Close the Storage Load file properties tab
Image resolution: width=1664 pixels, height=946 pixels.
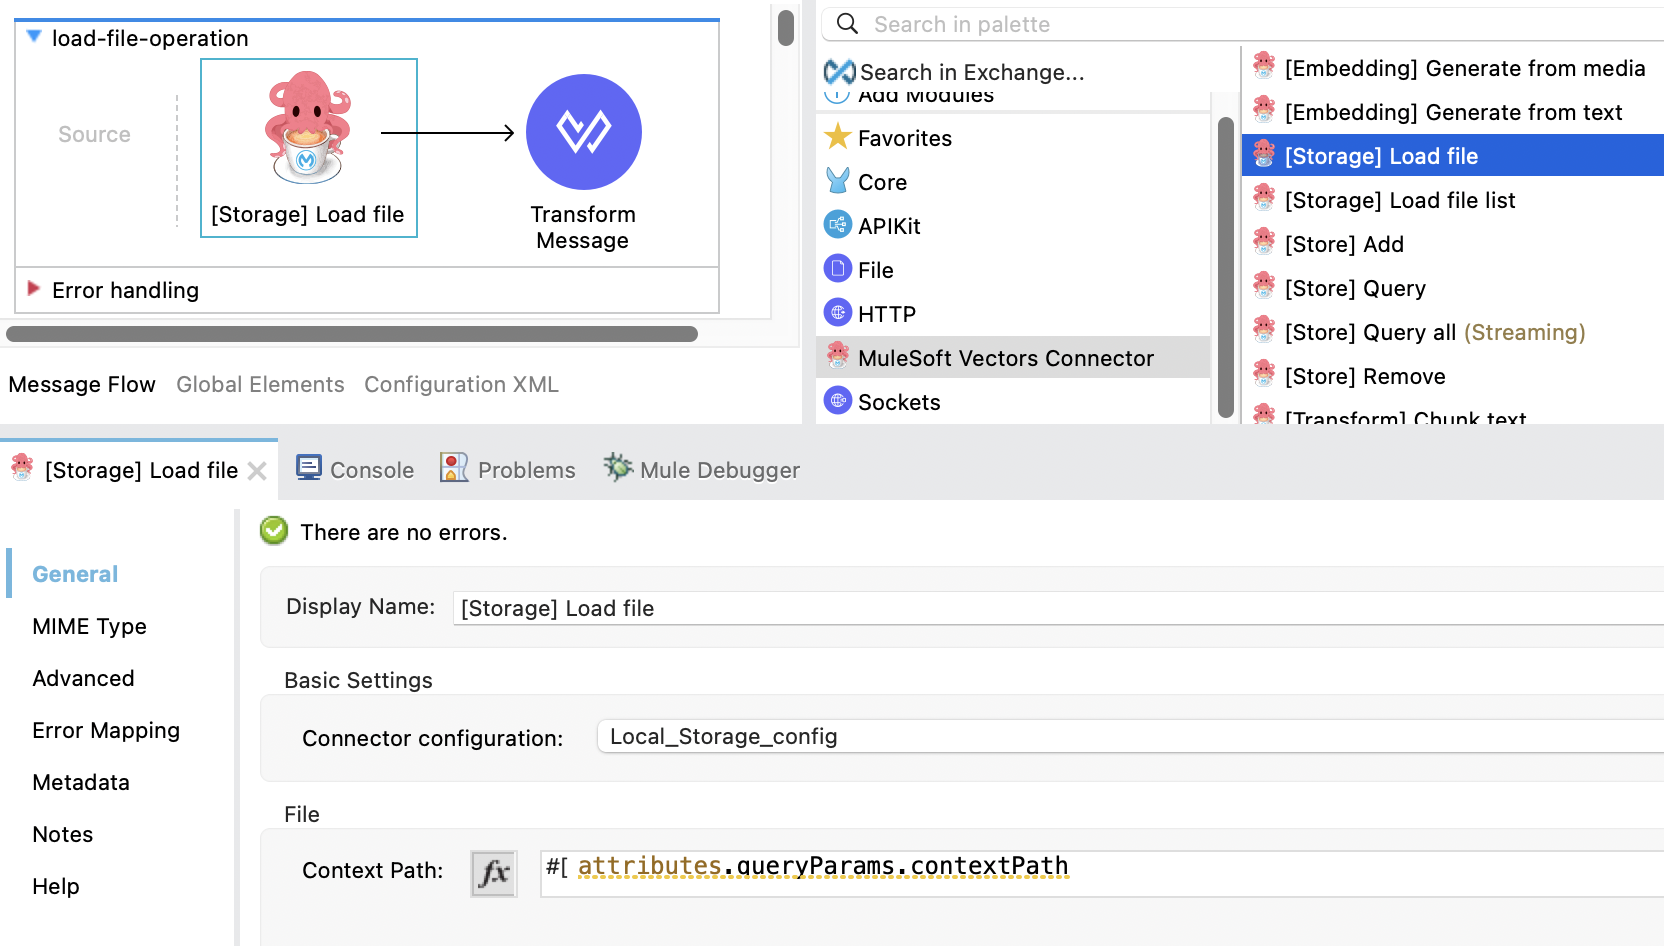(257, 471)
